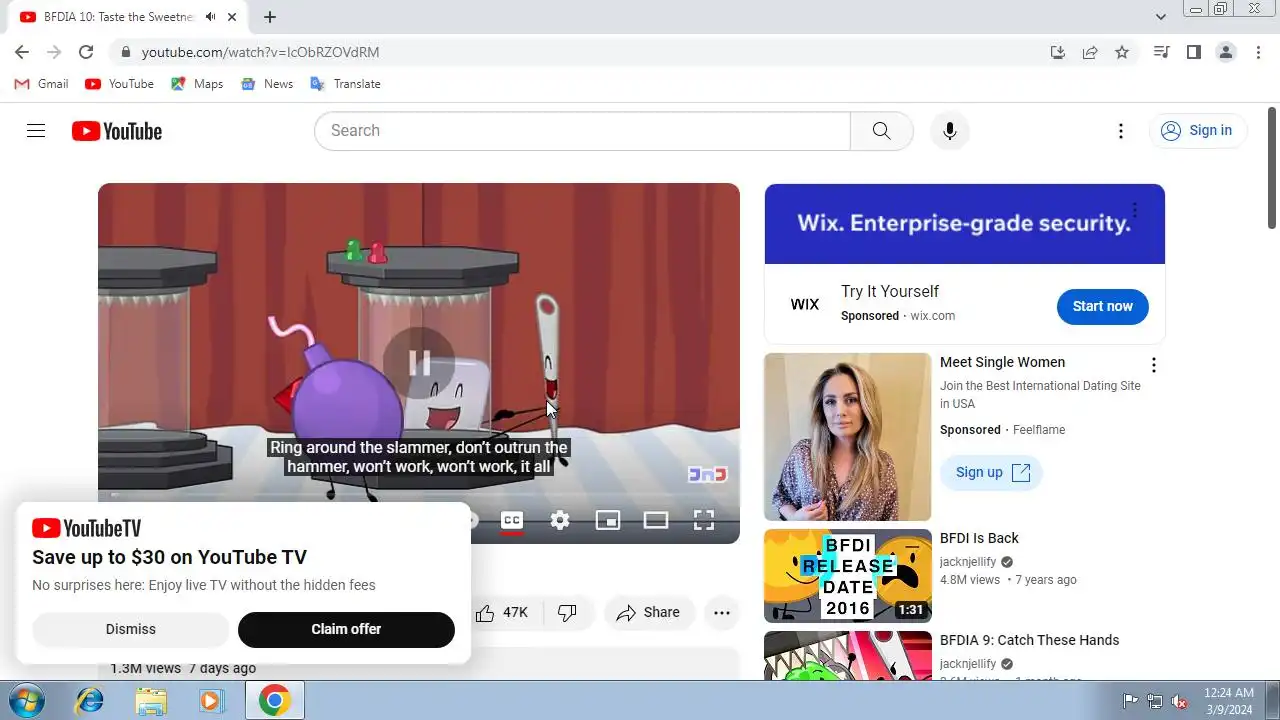Click the search magnifier button
This screenshot has height=720, width=1280.
tap(881, 131)
